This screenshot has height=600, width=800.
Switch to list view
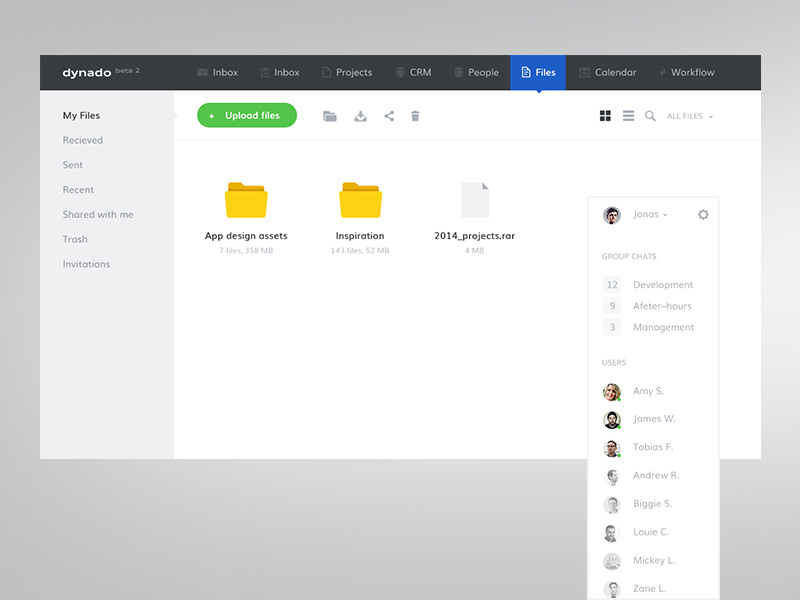click(x=629, y=116)
